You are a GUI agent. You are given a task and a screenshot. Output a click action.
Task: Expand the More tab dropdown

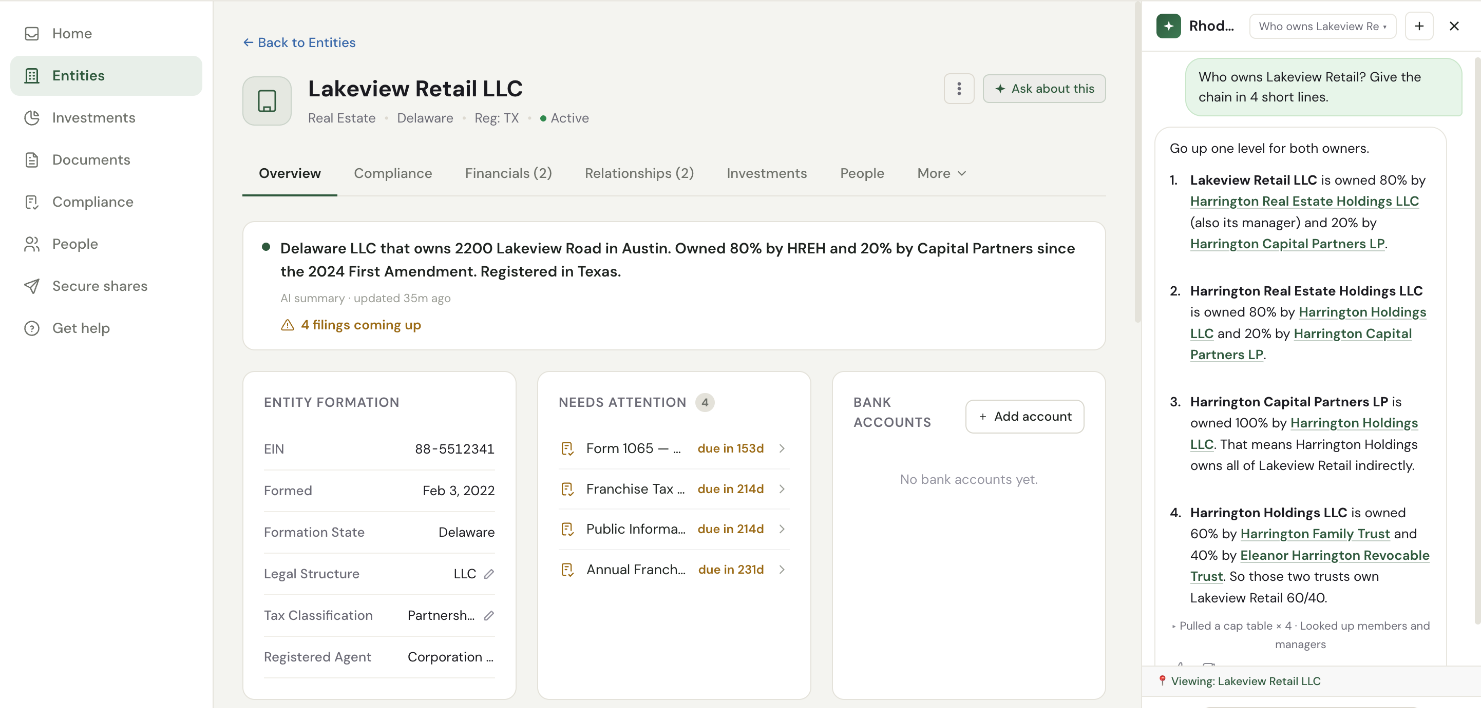pos(942,173)
